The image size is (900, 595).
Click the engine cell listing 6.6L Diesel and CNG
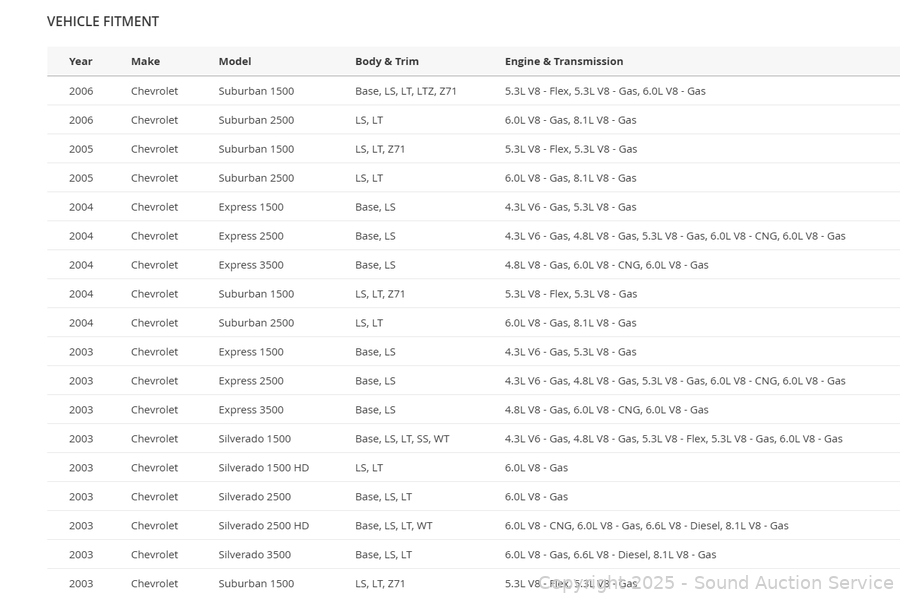pyautogui.click(x=646, y=525)
